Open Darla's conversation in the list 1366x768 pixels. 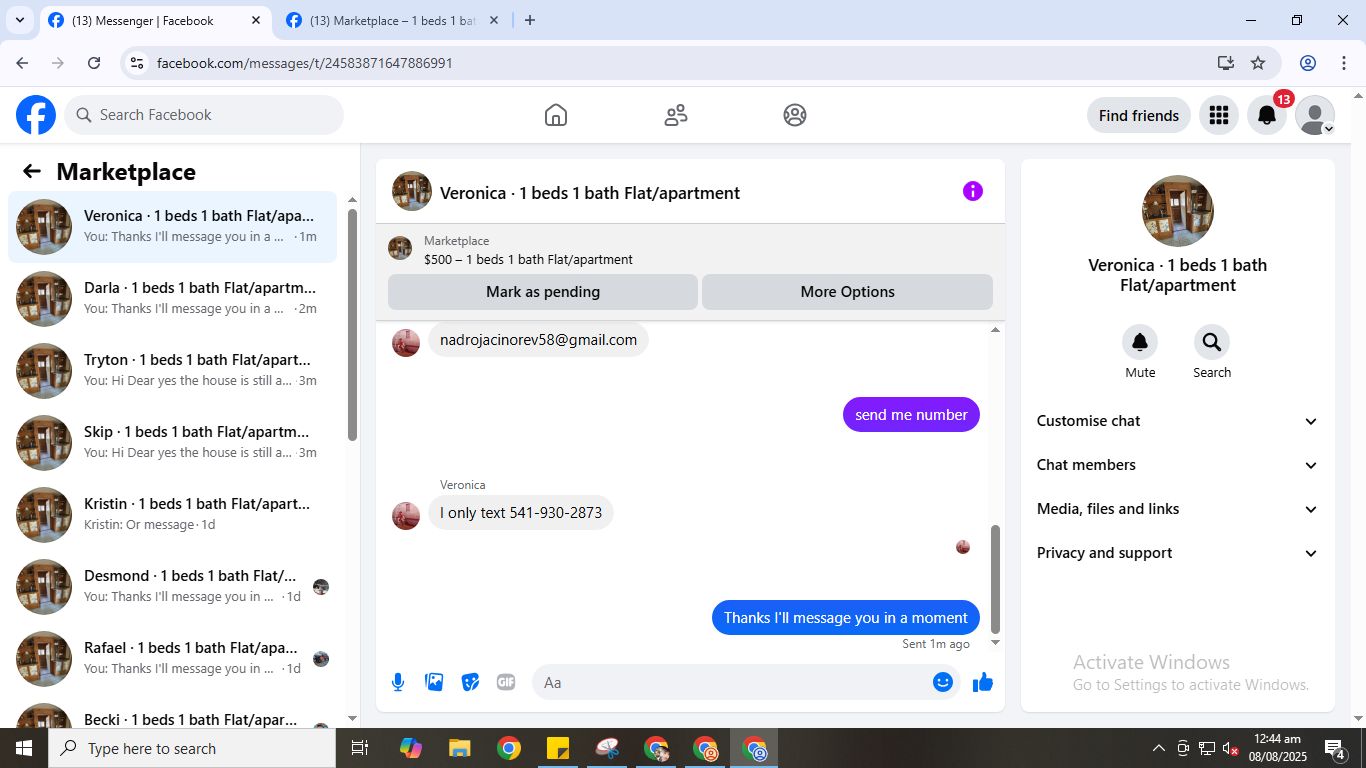tap(172, 298)
